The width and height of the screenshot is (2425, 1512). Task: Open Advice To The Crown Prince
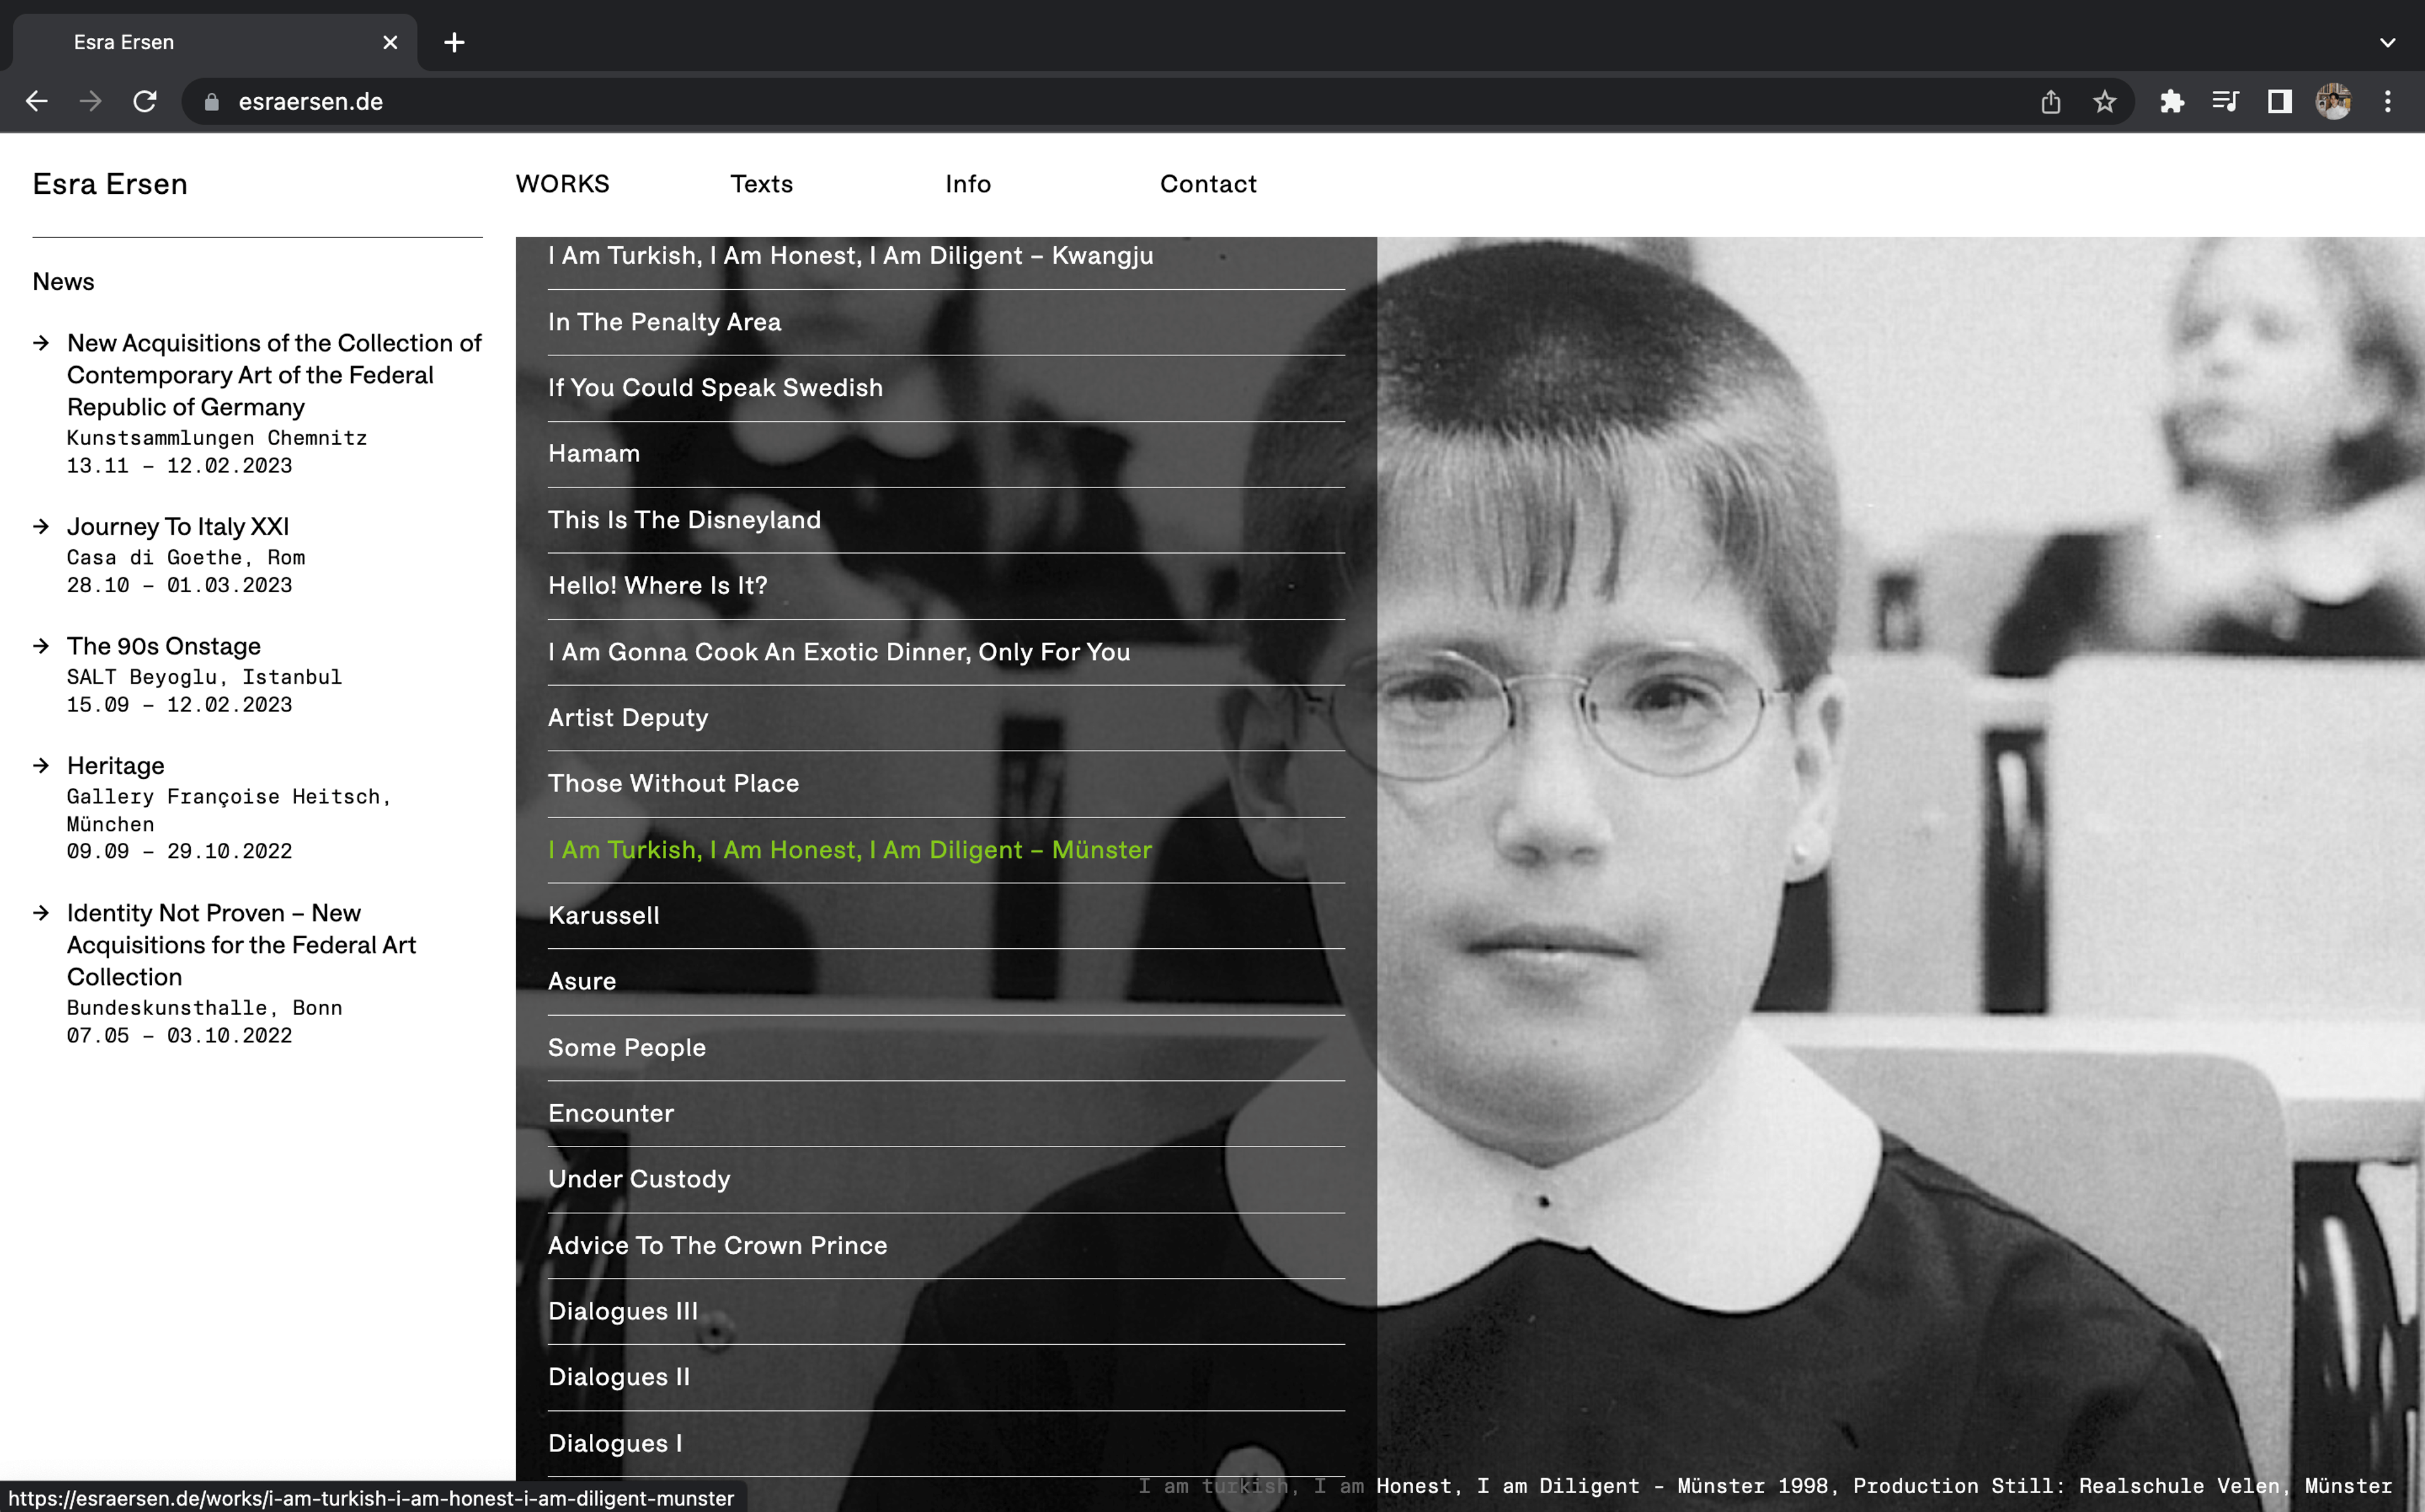point(718,1246)
